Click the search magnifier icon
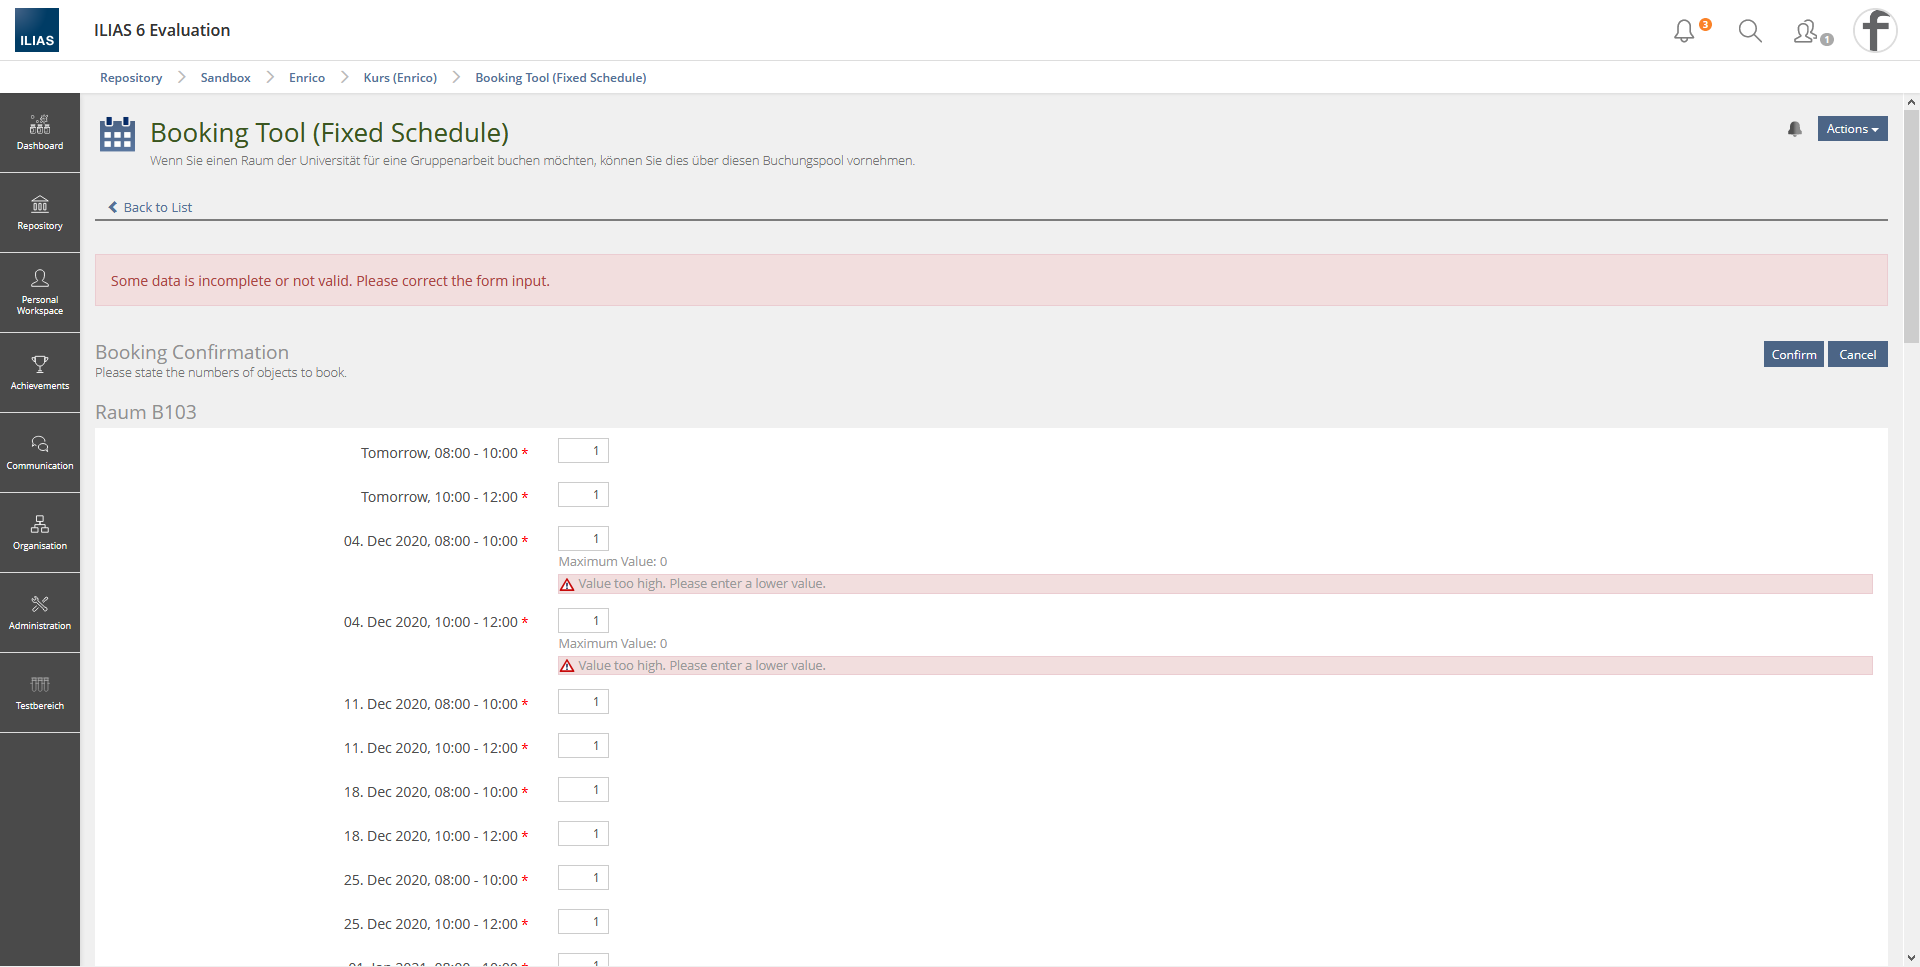Screen dimensions: 1920x967 coord(1750,31)
